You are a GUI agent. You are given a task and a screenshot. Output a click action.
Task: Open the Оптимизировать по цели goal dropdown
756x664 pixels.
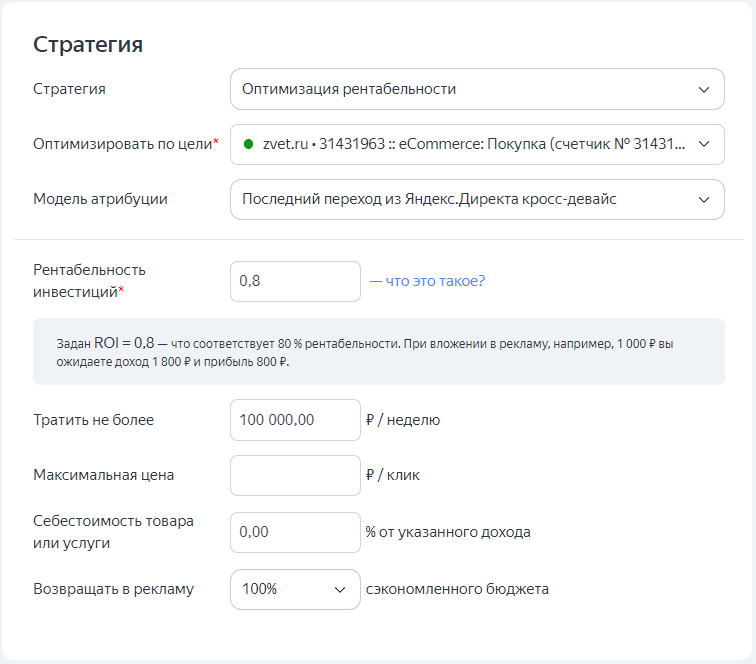(x=477, y=144)
